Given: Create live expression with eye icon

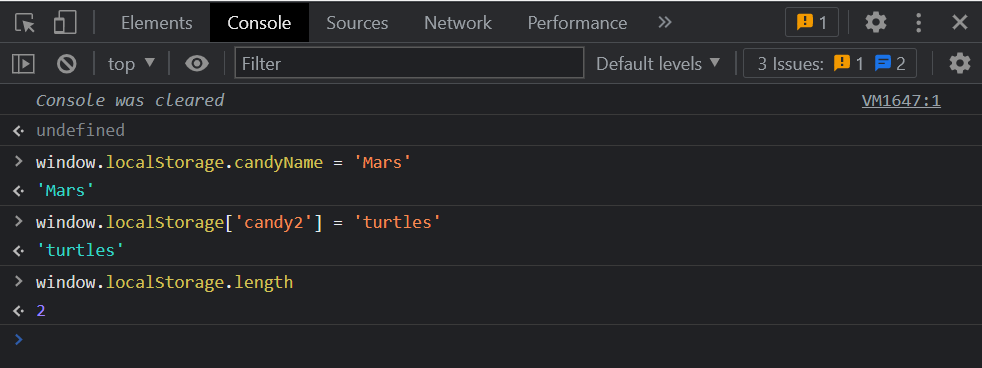Looking at the screenshot, I should pyautogui.click(x=197, y=63).
